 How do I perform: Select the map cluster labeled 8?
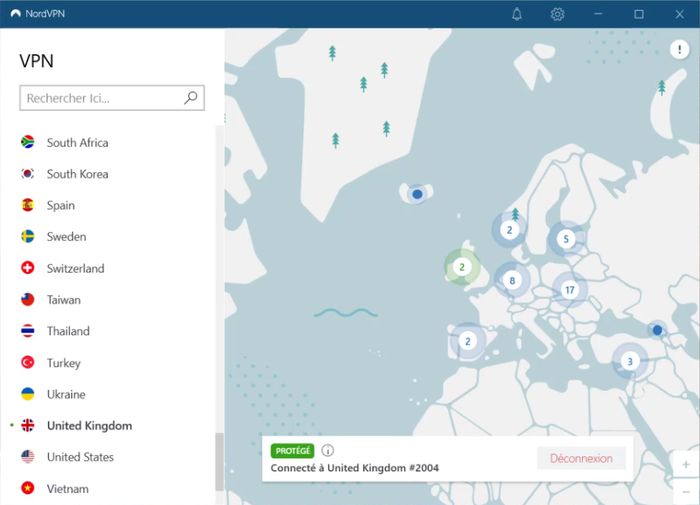(512, 280)
